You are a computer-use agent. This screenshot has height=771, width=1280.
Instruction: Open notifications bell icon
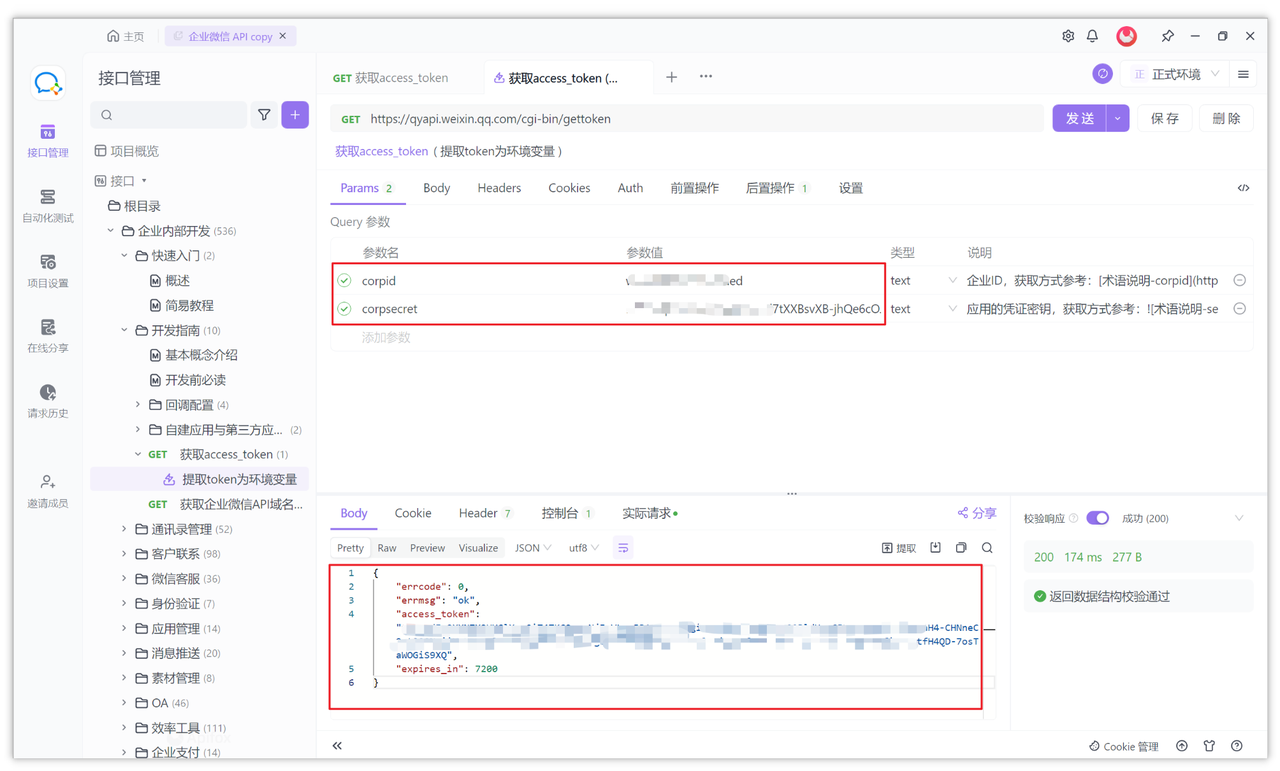1092,36
